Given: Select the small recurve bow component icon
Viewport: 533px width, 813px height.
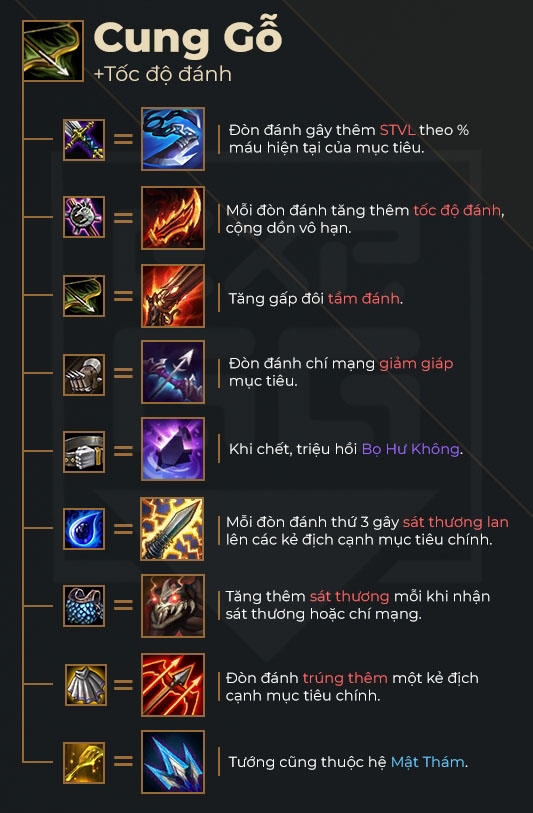Looking at the screenshot, I should tap(84, 296).
